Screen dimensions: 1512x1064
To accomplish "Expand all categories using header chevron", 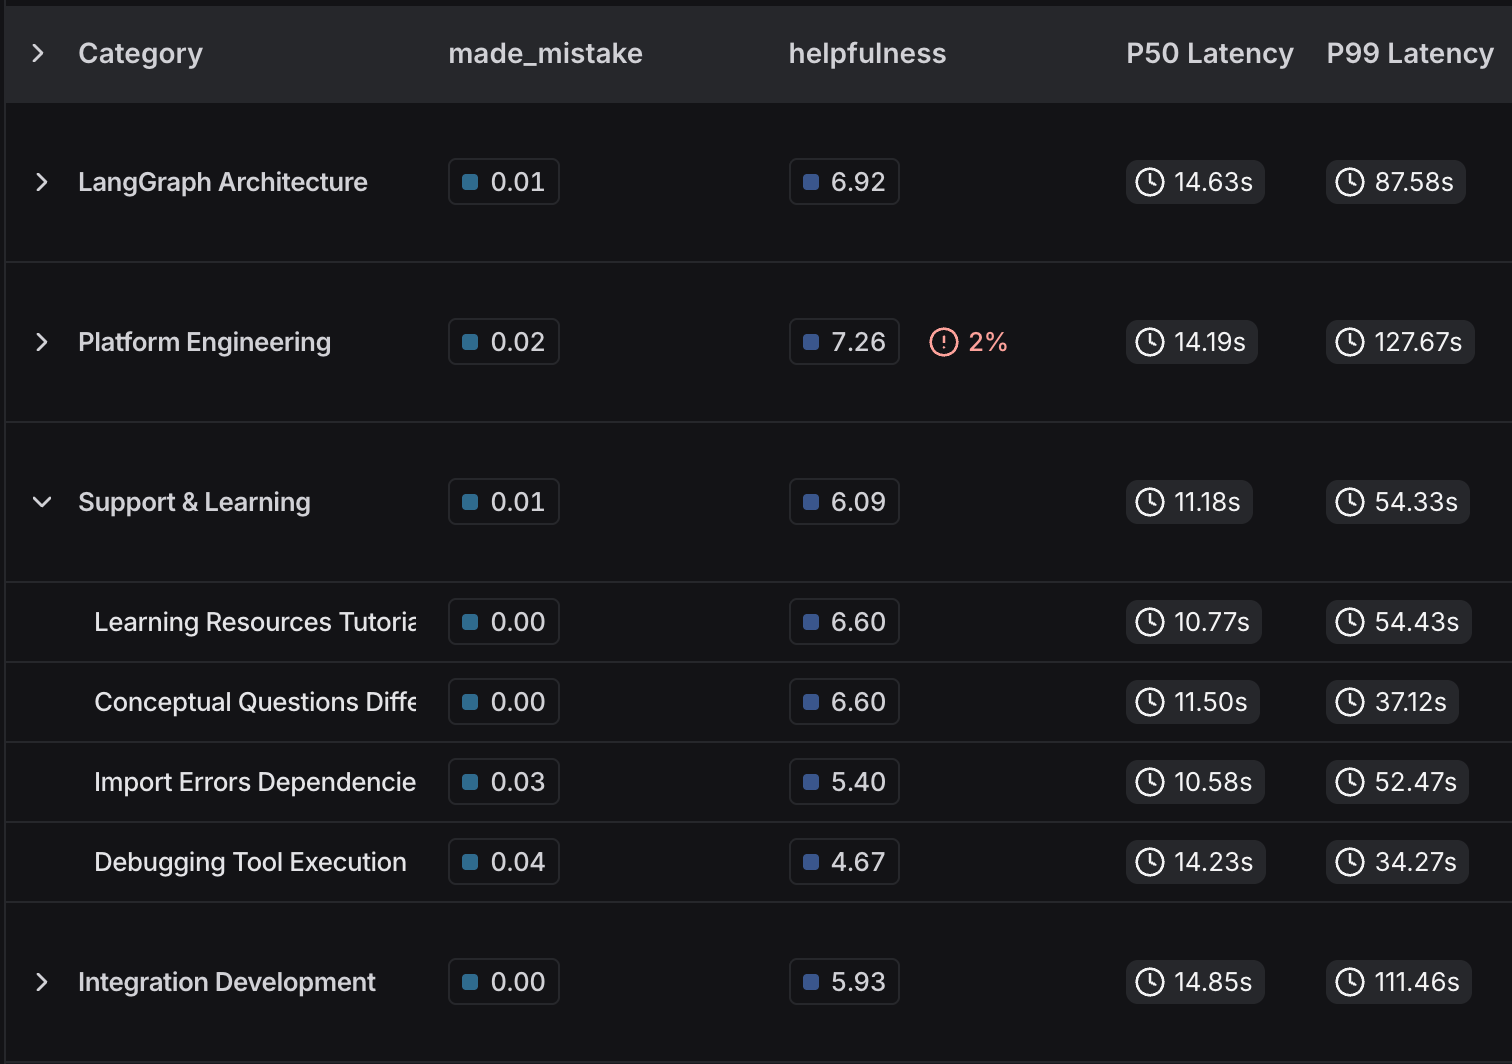I will 38,53.
